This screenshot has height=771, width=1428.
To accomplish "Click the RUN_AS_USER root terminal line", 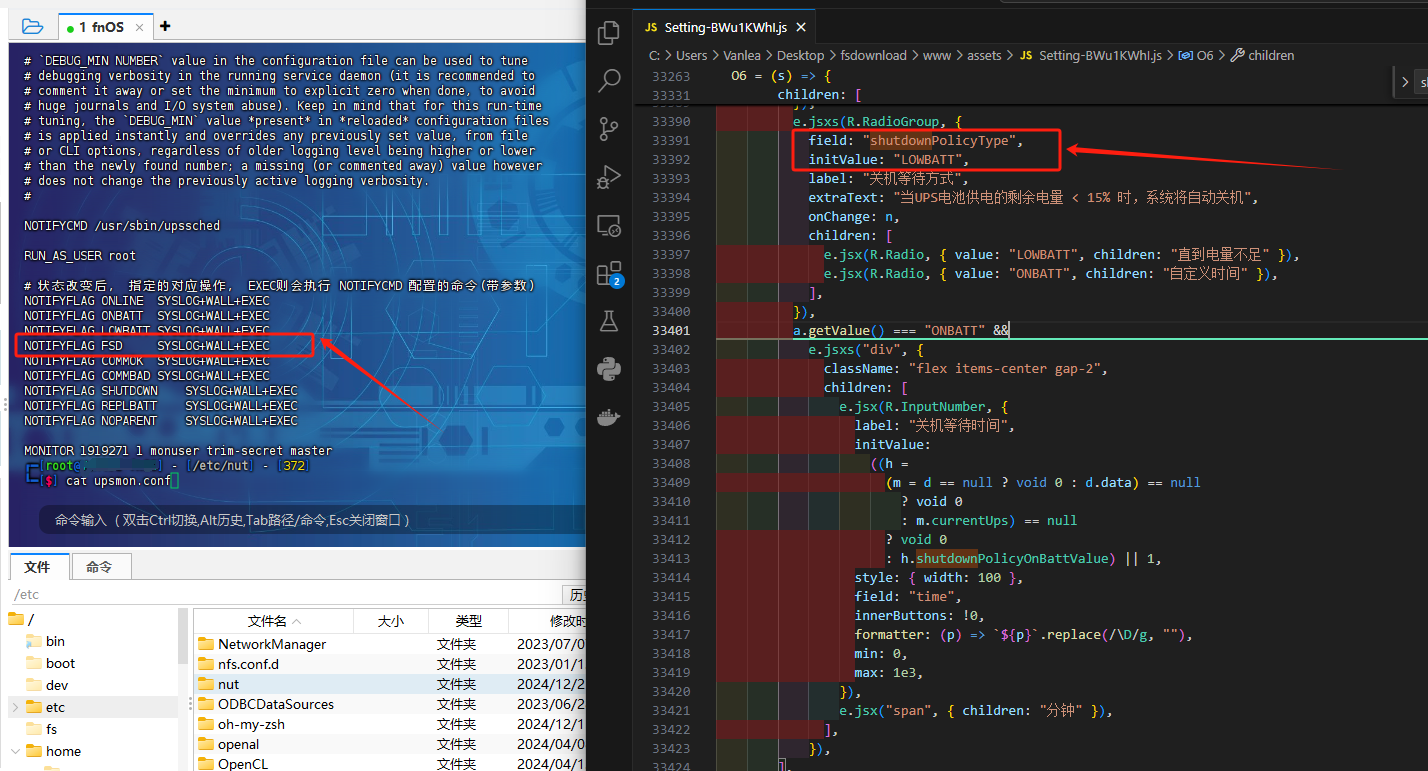I will pos(80,256).
